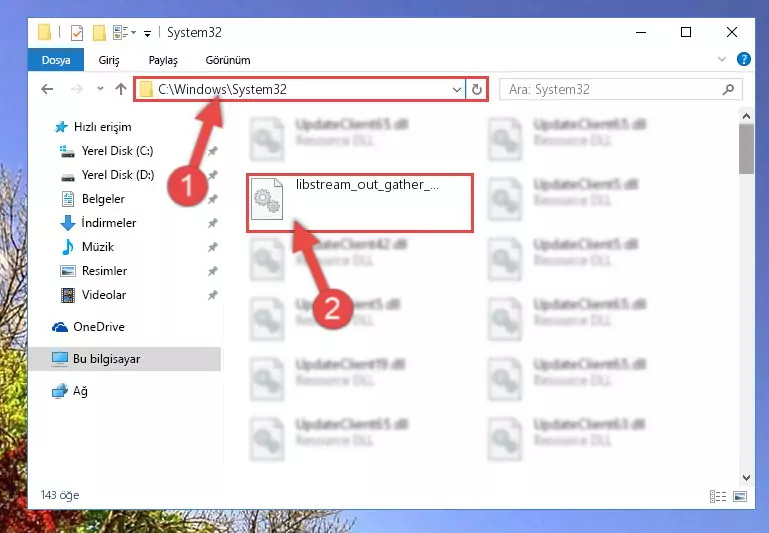Click the pin icon next to Müzik
The width and height of the screenshot is (769, 533).
pos(212,247)
